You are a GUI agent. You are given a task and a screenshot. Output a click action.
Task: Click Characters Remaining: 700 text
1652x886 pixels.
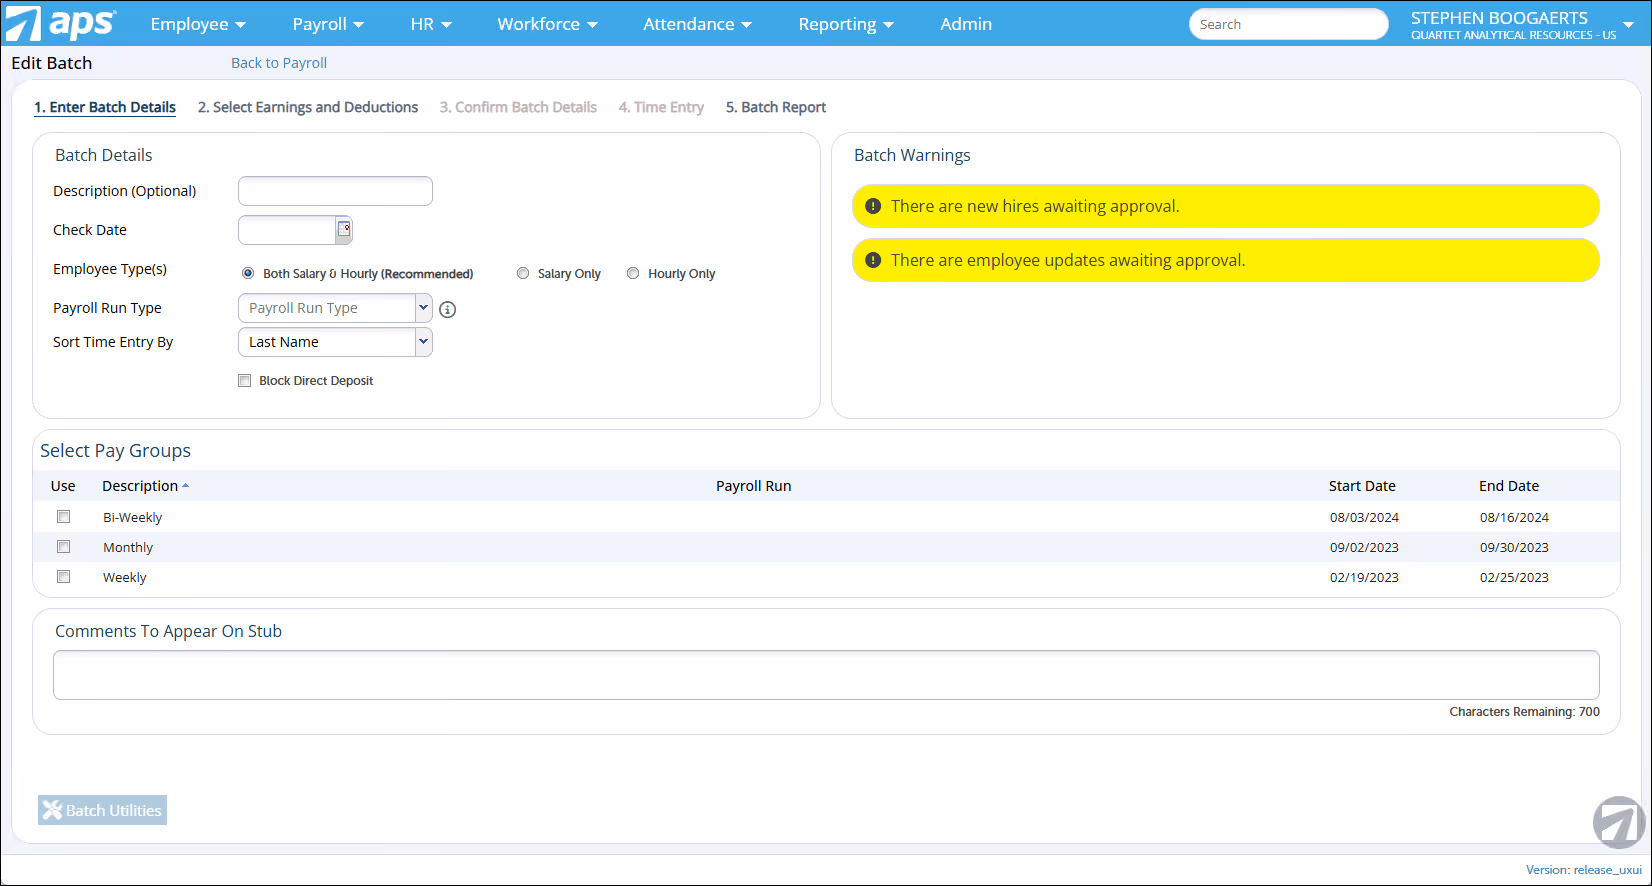pyautogui.click(x=1525, y=712)
